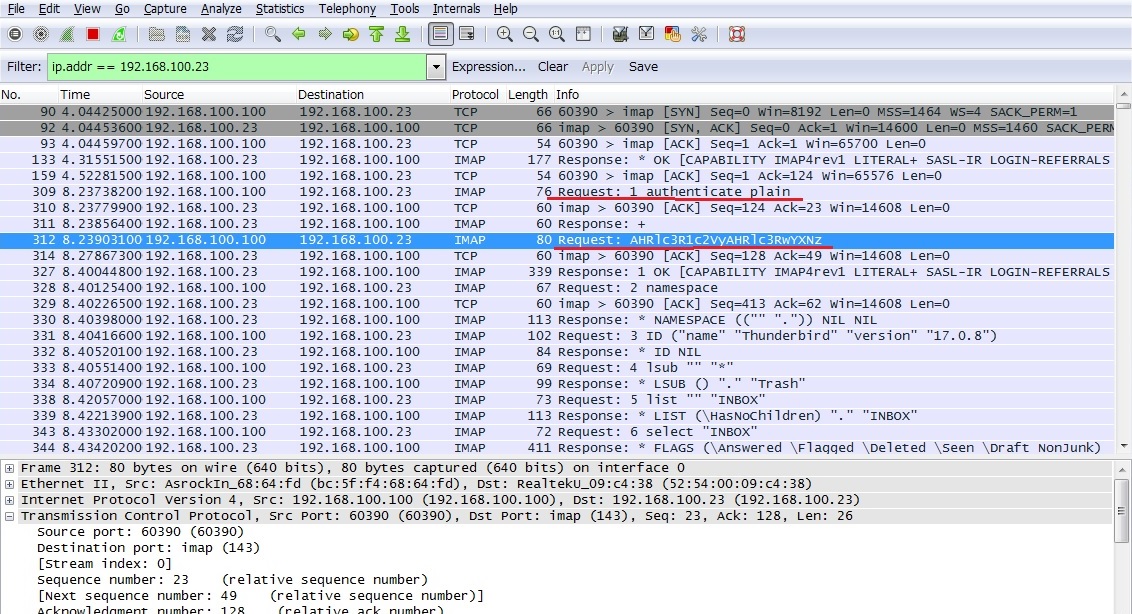Open a capture file via folder icon
Viewport: 1132px width, 614px height.
(x=157, y=34)
